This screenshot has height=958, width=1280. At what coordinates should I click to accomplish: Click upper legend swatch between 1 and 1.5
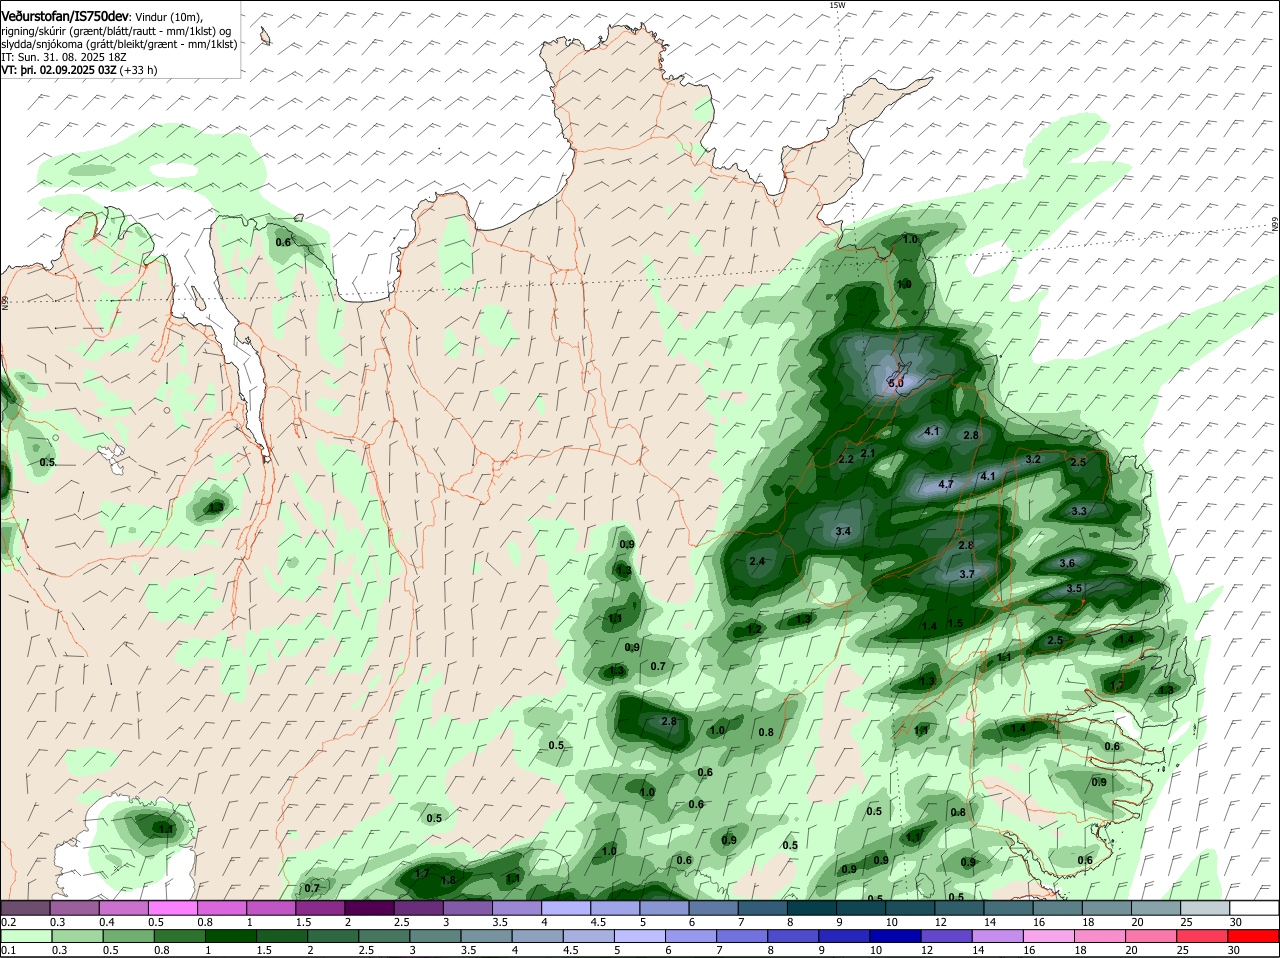(x=271, y=908)
